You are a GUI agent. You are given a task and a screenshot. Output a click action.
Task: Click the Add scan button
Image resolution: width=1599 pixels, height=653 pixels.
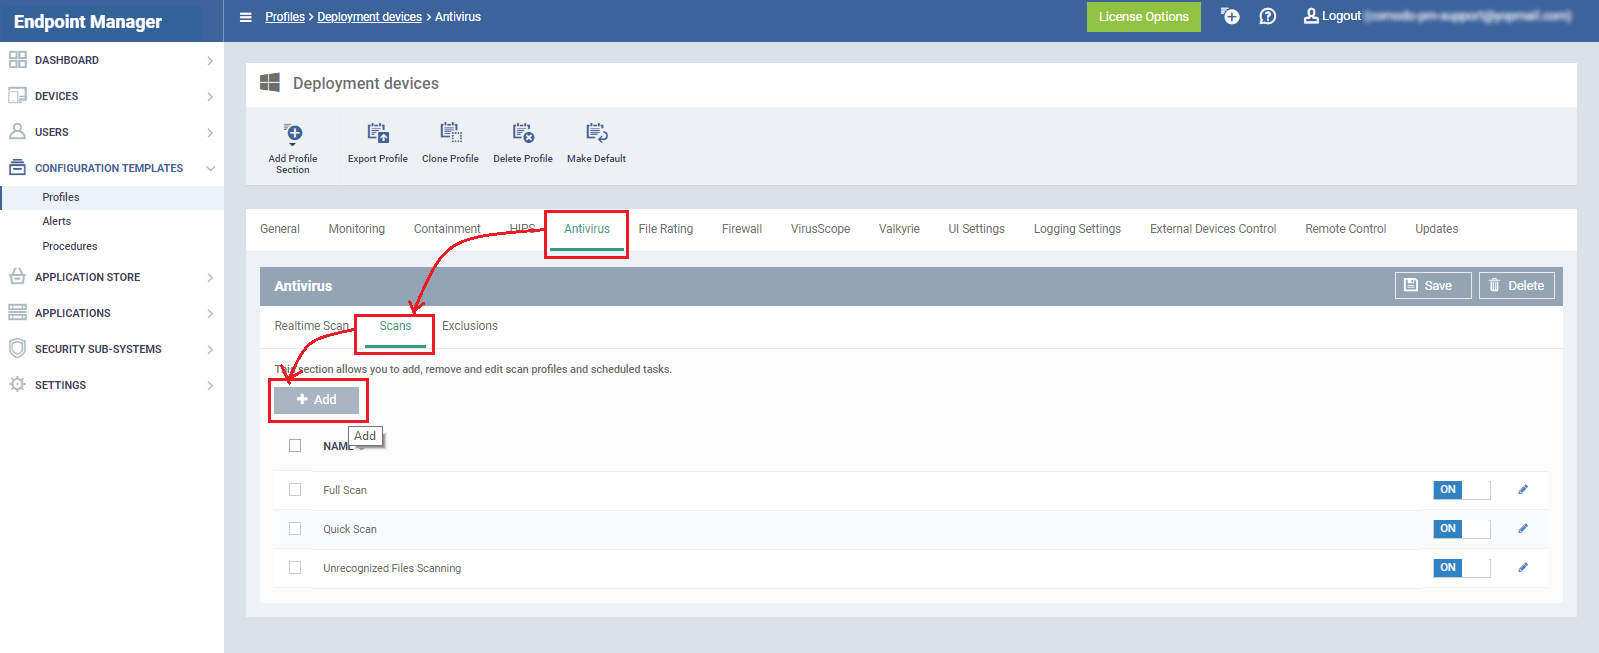pos(317,400)
